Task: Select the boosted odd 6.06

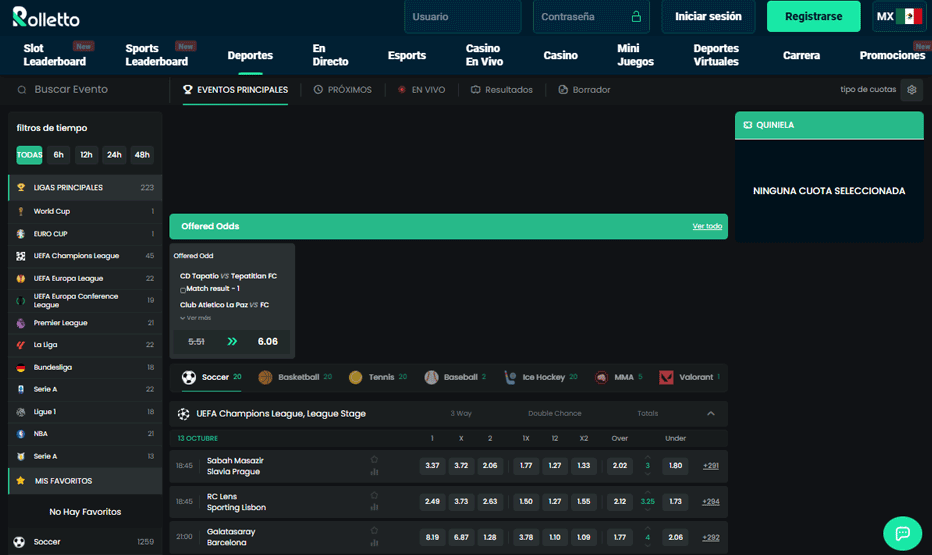Action: [267, 342]
